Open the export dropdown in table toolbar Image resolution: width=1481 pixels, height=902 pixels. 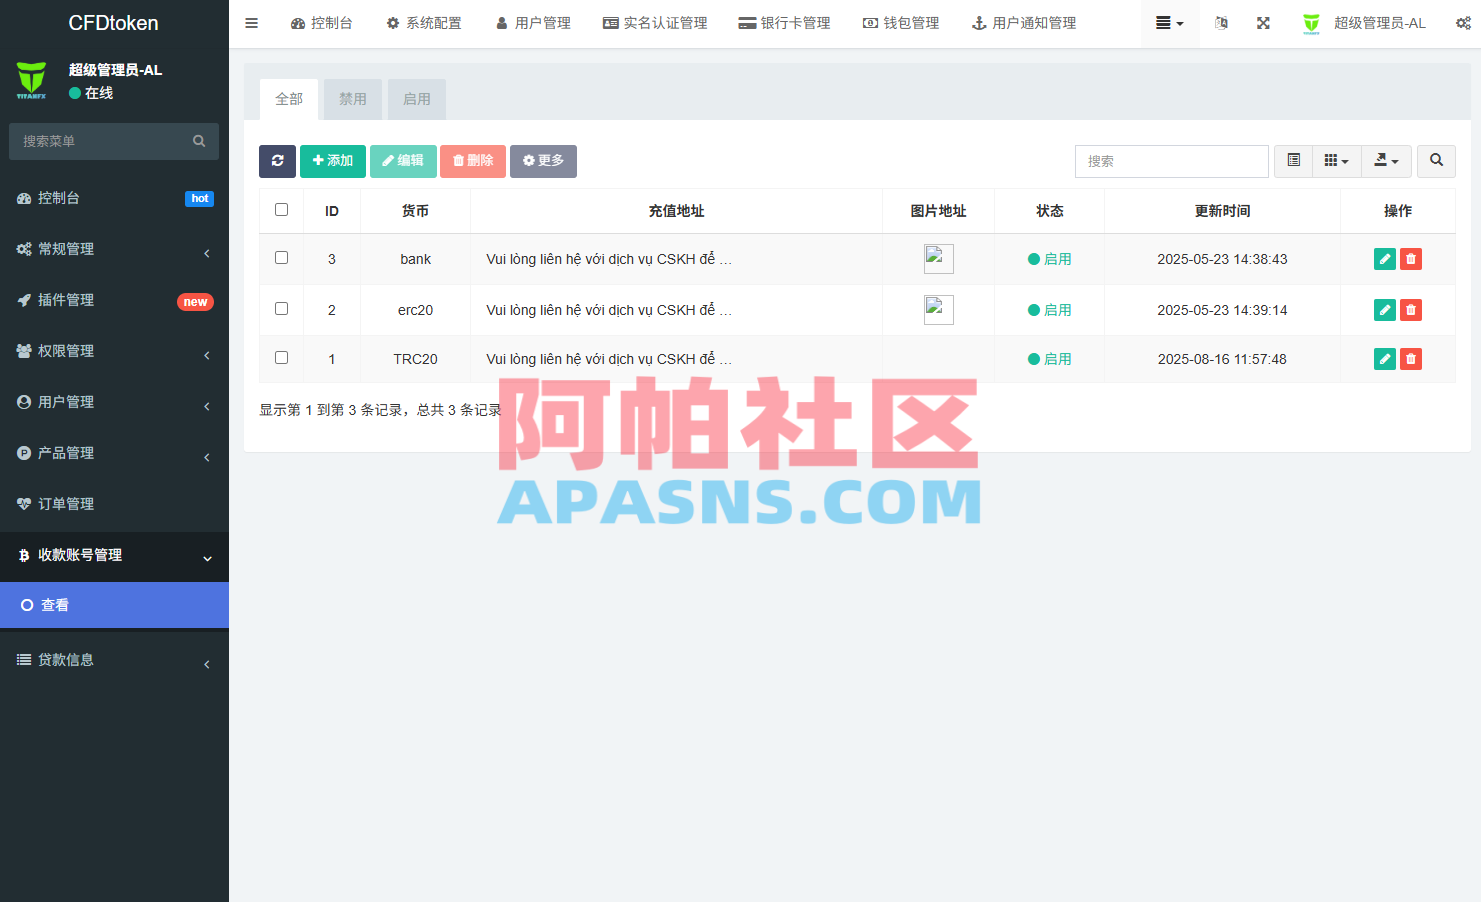click(x=1387, y=161)
